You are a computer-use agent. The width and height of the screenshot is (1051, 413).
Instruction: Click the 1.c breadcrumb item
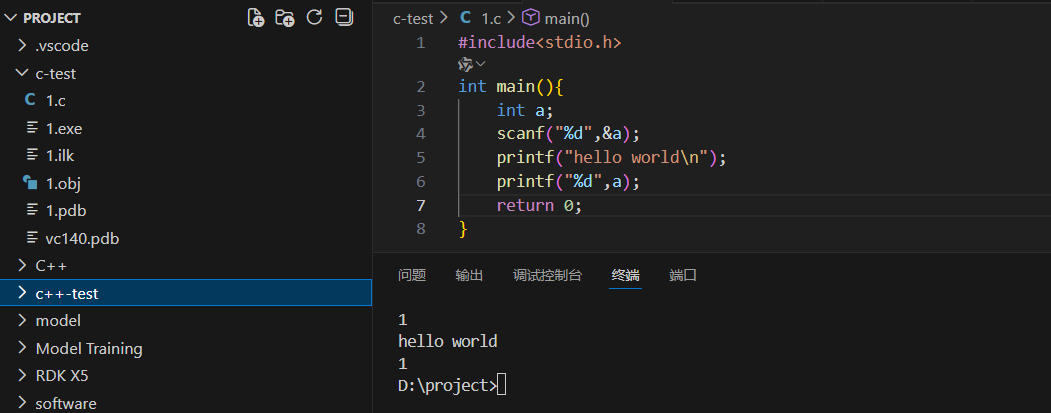pyautogui.click(x=490, y=17)
